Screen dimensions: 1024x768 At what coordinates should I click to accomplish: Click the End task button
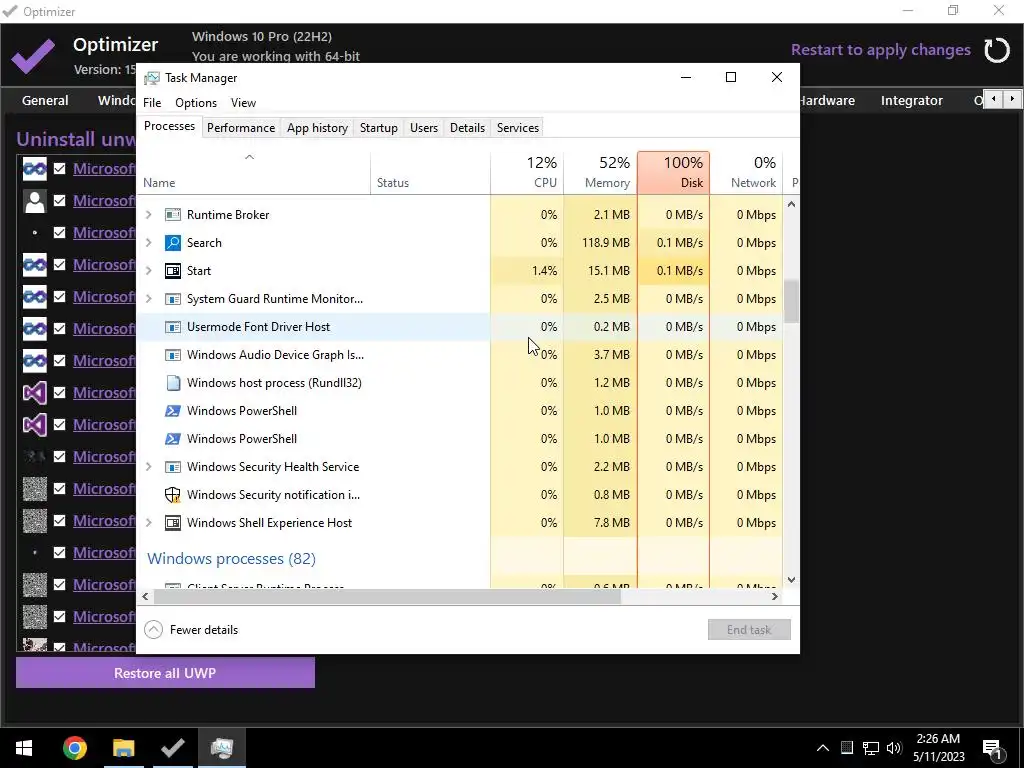[x=749, y=630]
